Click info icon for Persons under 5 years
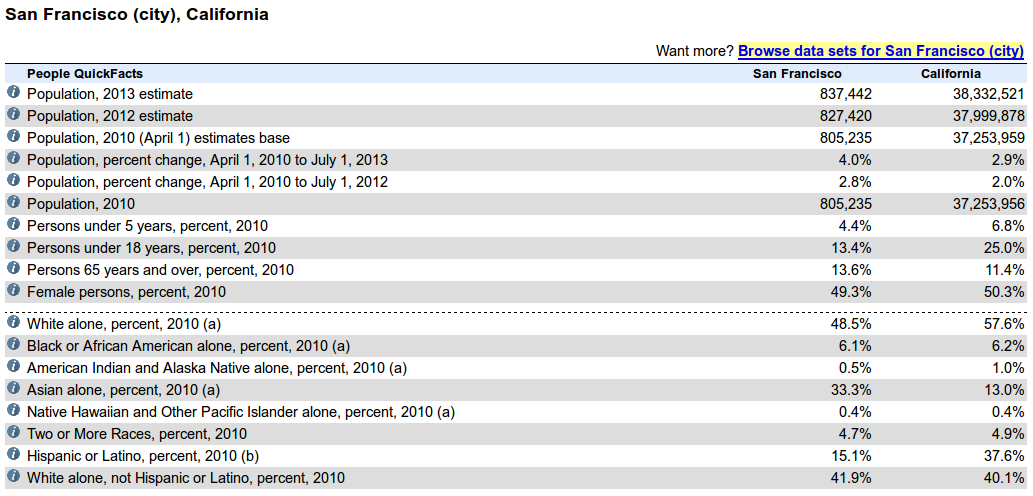This screenshot has width=1033, height=496. click(x=14, y=224)
